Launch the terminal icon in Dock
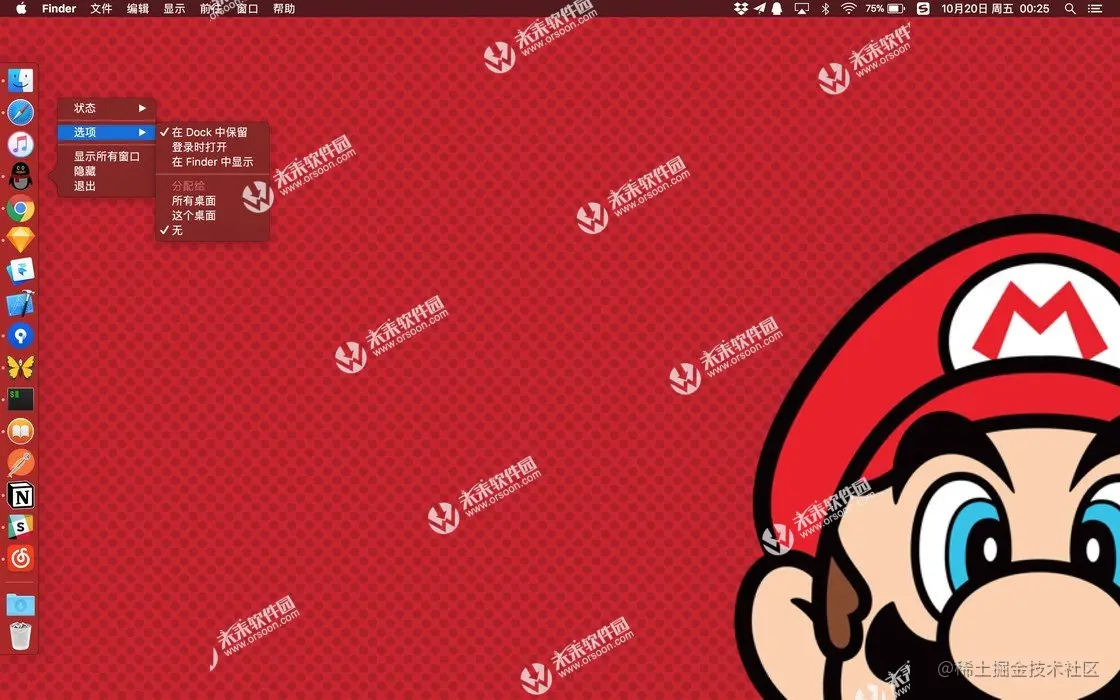The width and height of the screenshot is (1120, 700). pyautogui.click(x=20, y=399)
